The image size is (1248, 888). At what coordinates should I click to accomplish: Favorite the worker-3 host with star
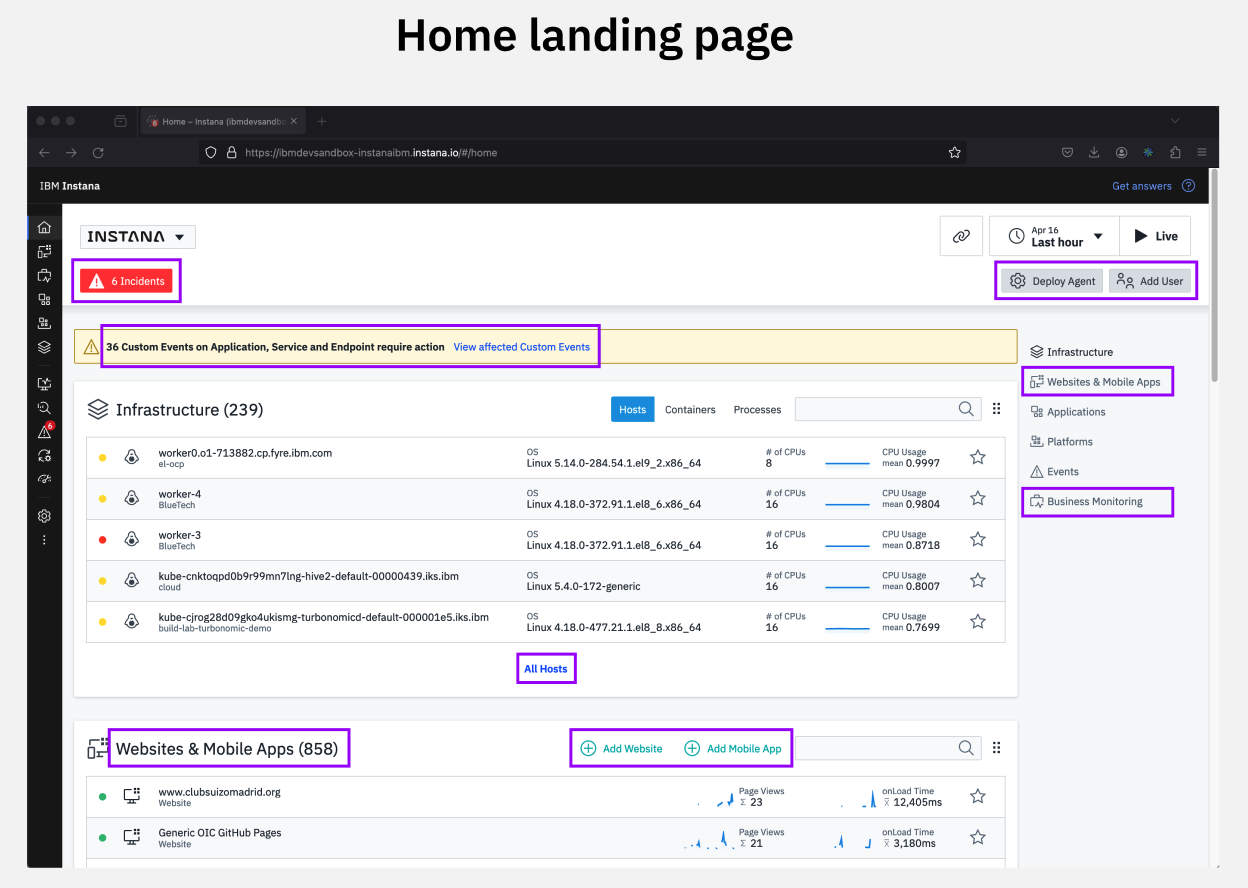pyautogui.click(x=978, y=539)
